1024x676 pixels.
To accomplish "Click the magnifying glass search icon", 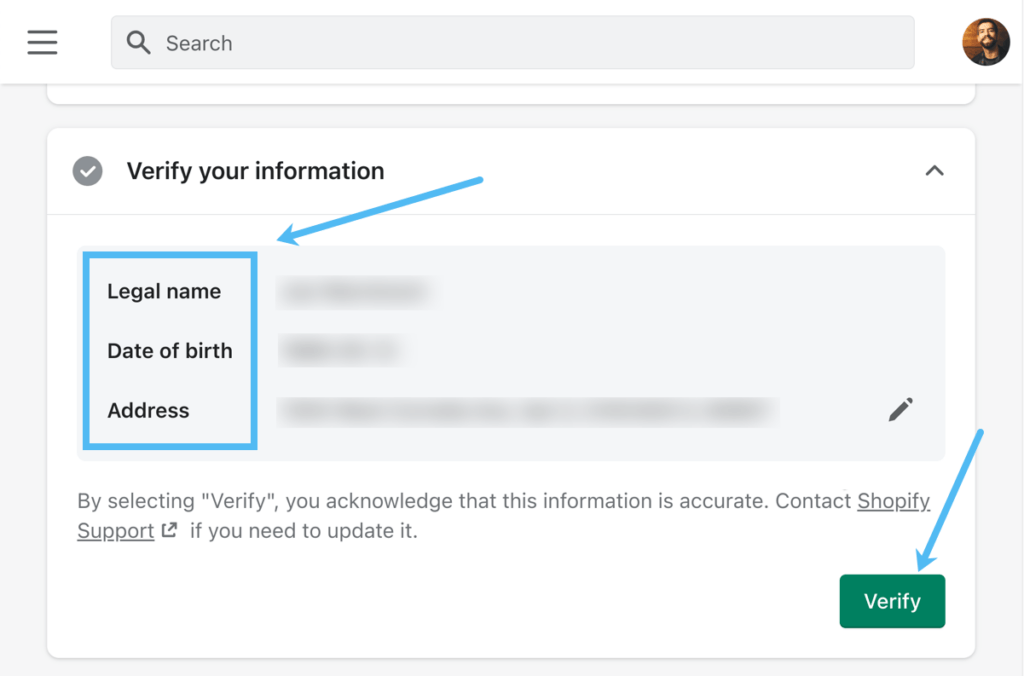I will point(139,43).
